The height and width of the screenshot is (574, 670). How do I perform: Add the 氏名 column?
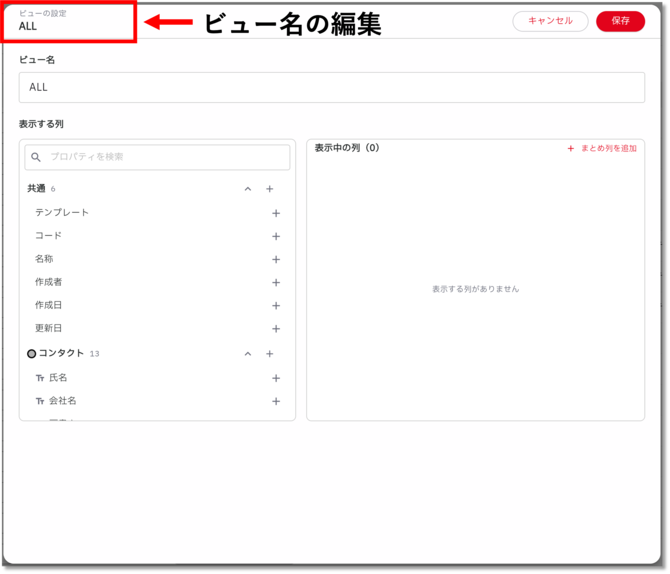tap(276, 378)
